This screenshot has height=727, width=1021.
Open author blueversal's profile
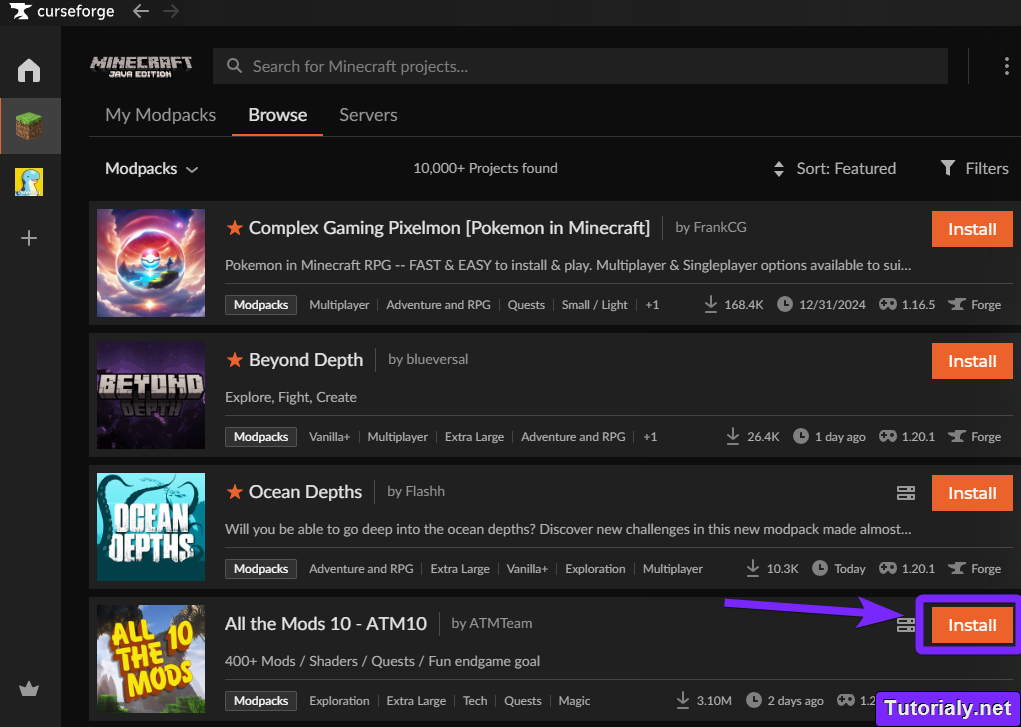[x=437, y=360]
